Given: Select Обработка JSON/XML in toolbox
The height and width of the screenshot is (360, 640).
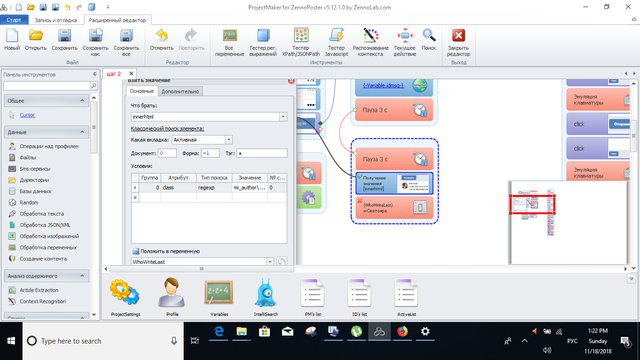Looking at the screenshot, I should (x=45, y=225).
